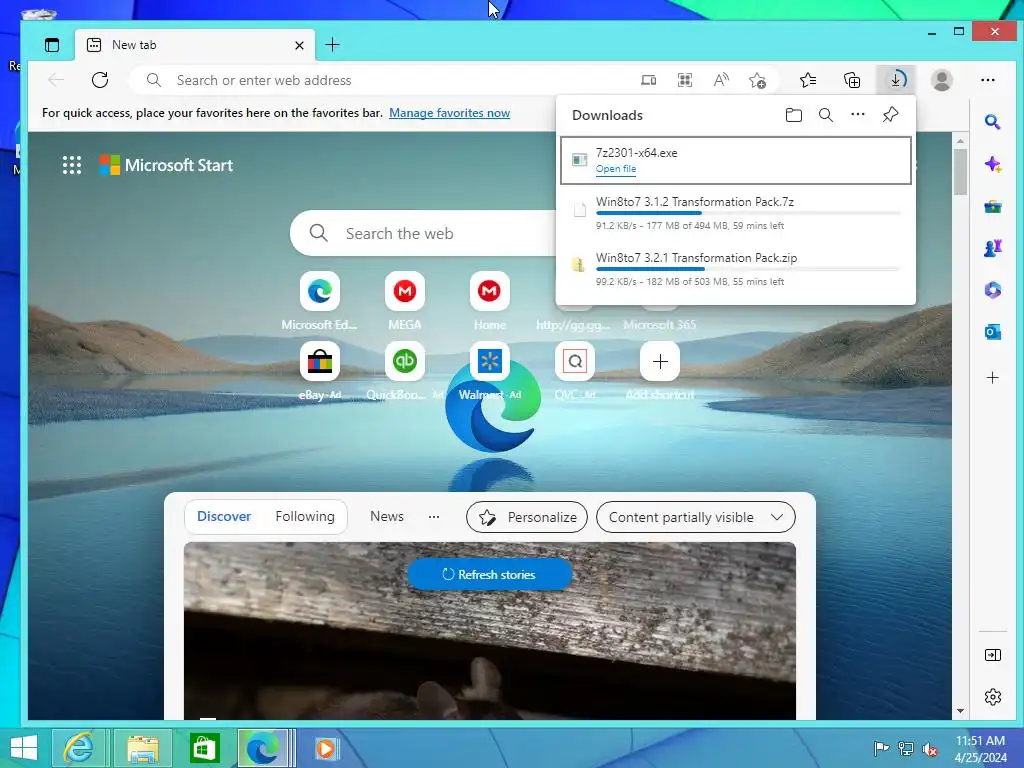
Task: Open a new tab with plus button
Action: (x=332, y=44)
